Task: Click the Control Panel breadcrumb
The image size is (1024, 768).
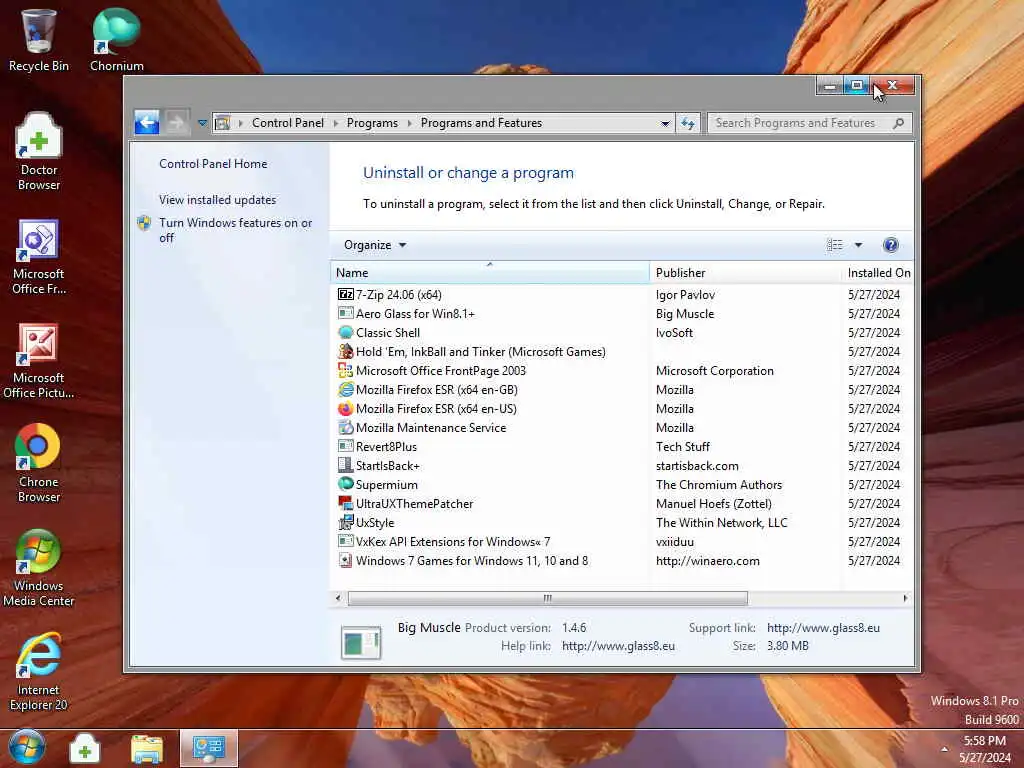Action: [288, 123]
